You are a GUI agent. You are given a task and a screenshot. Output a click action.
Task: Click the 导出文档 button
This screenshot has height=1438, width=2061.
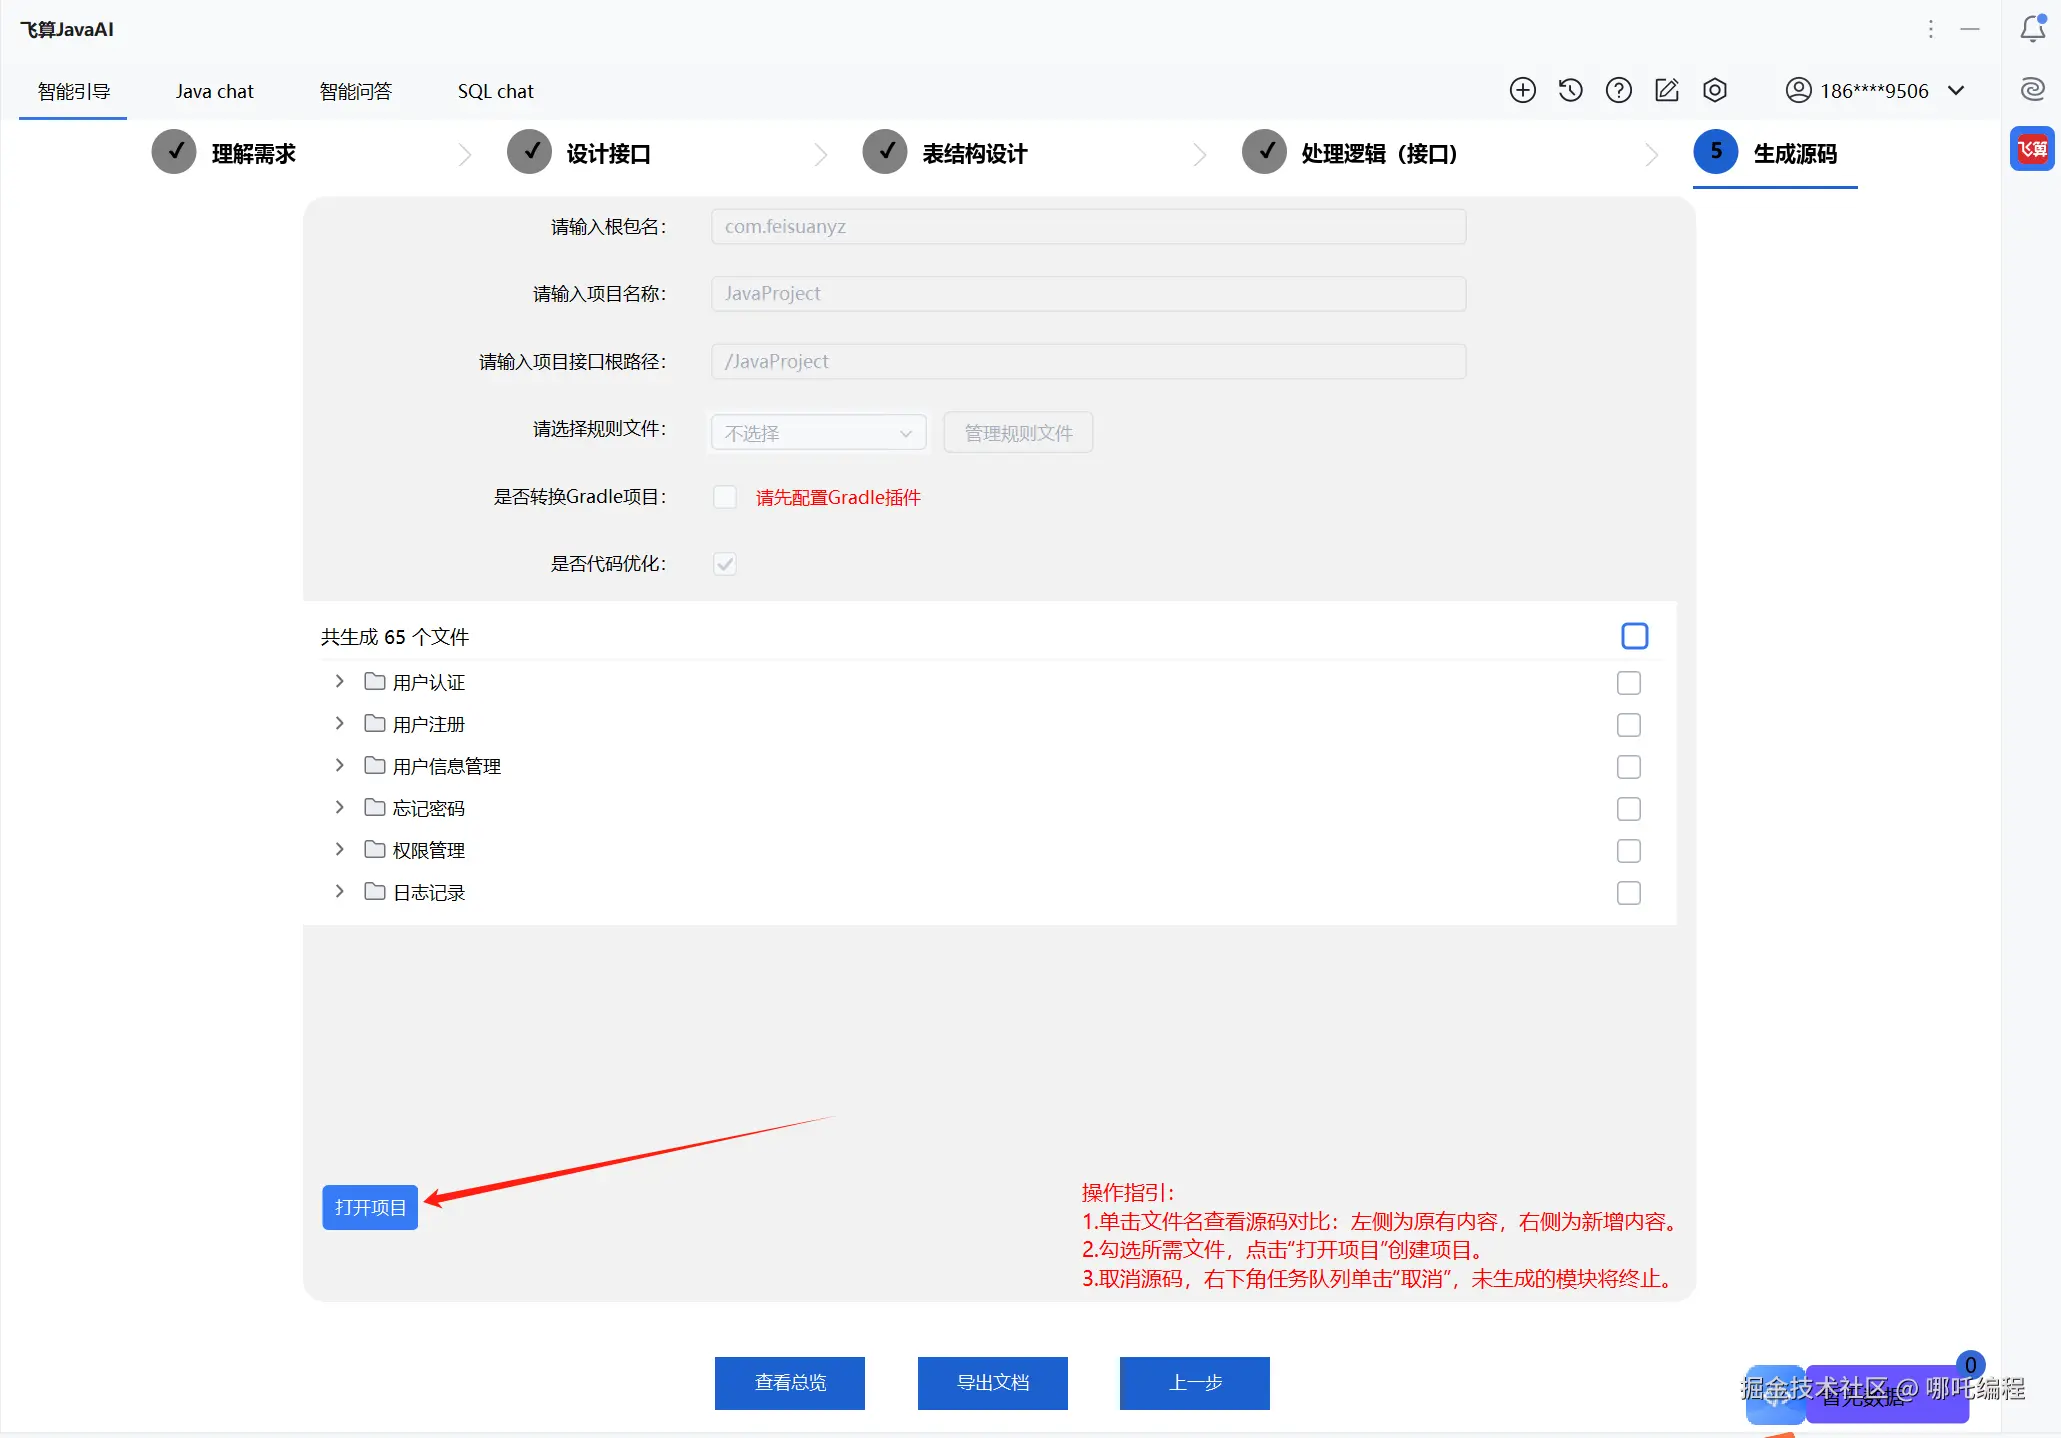click(x=992, y=1383)
